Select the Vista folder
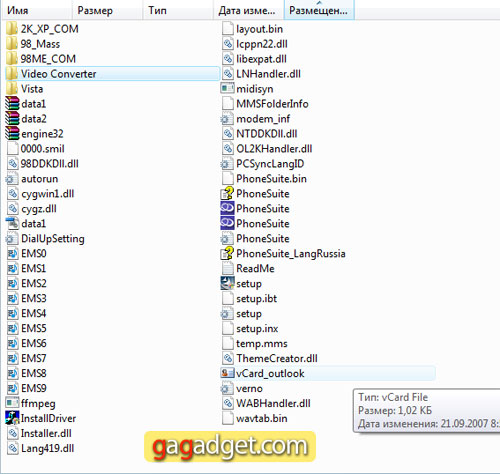Viewport: 500px width, 474px height. coord(25,89)
